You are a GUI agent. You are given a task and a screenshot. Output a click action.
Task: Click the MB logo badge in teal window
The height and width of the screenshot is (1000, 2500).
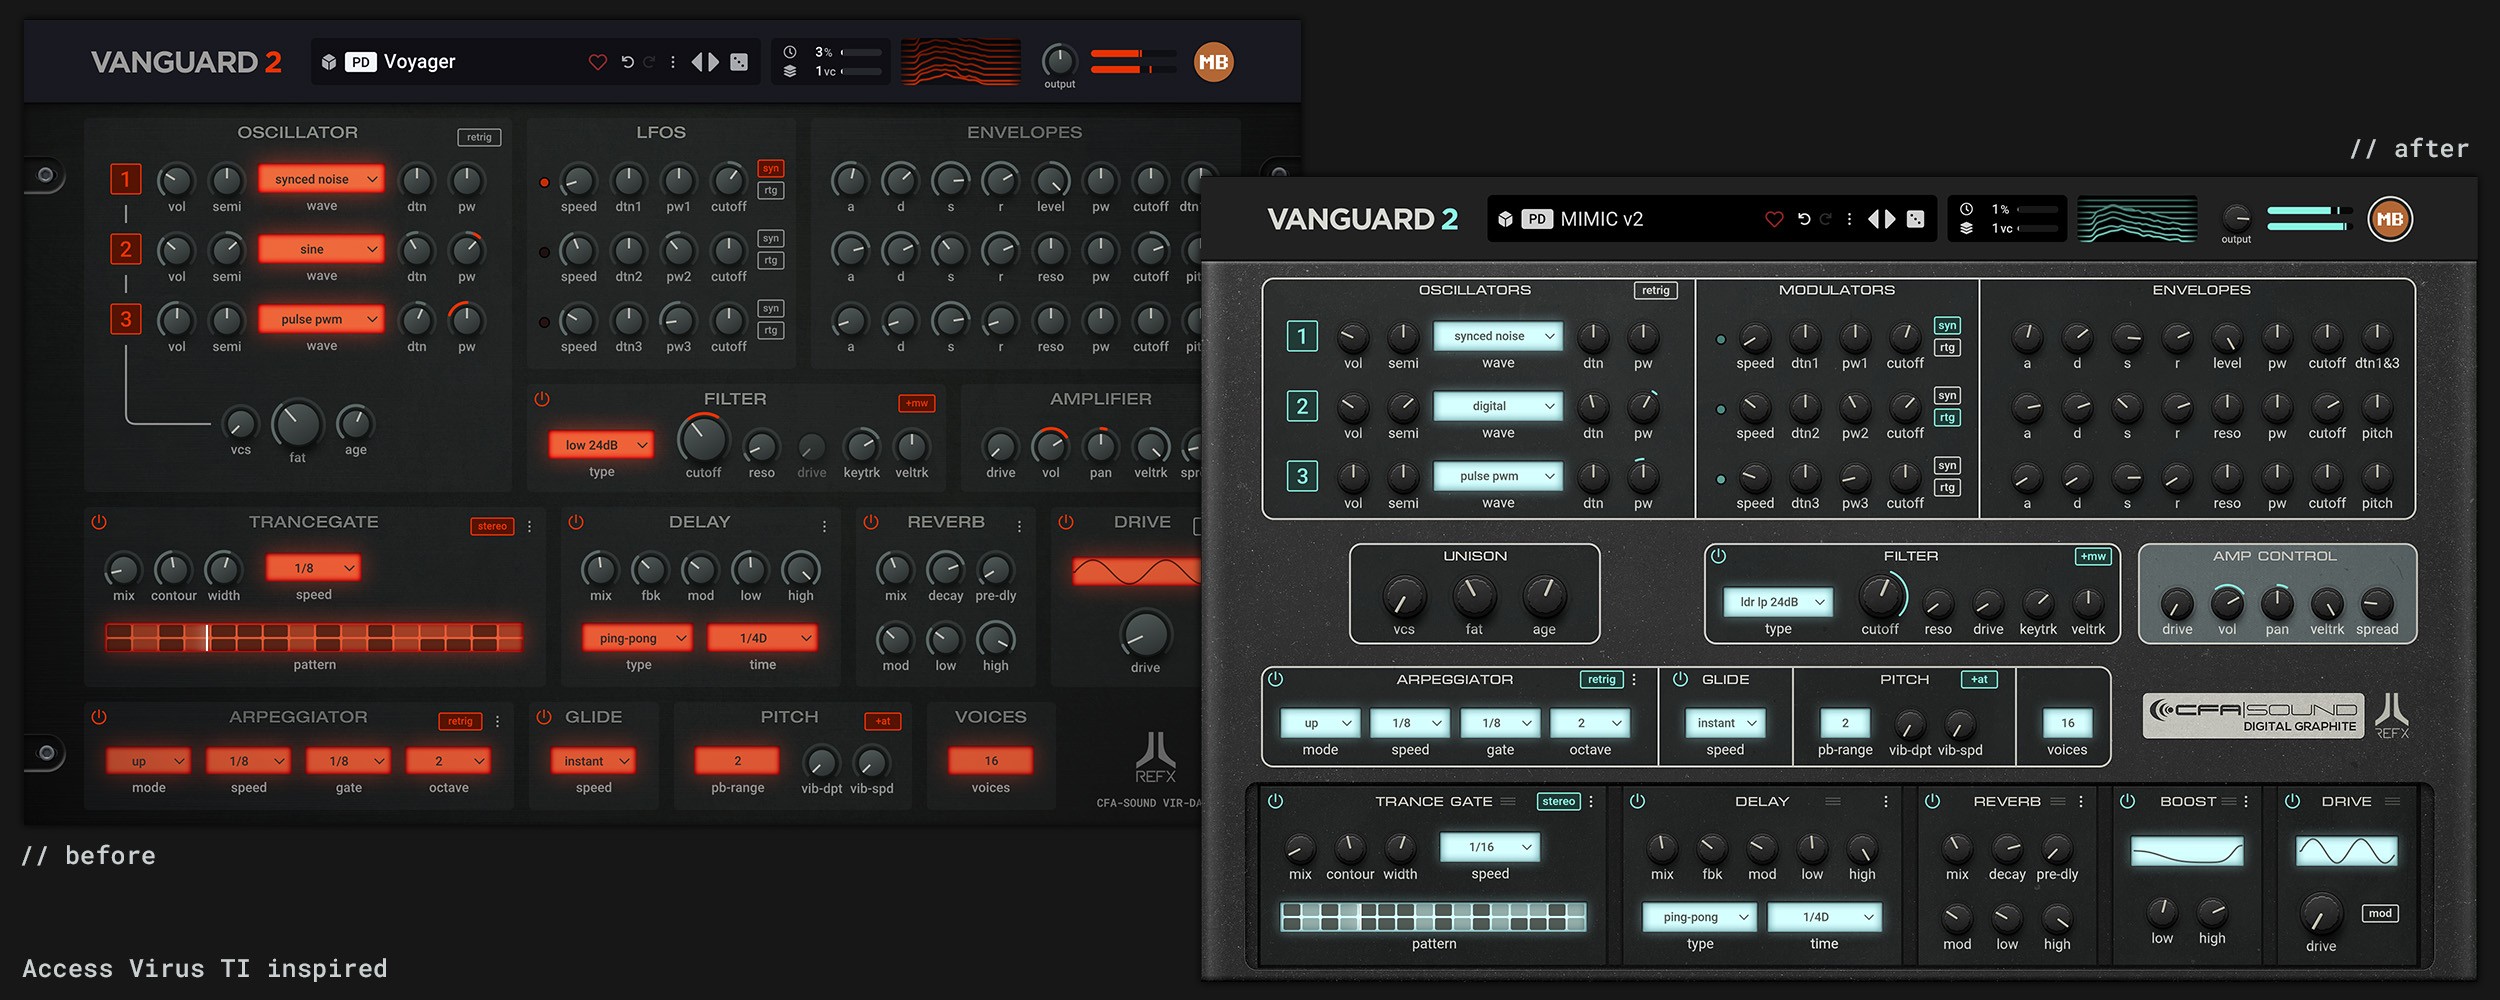[2390, 219]
